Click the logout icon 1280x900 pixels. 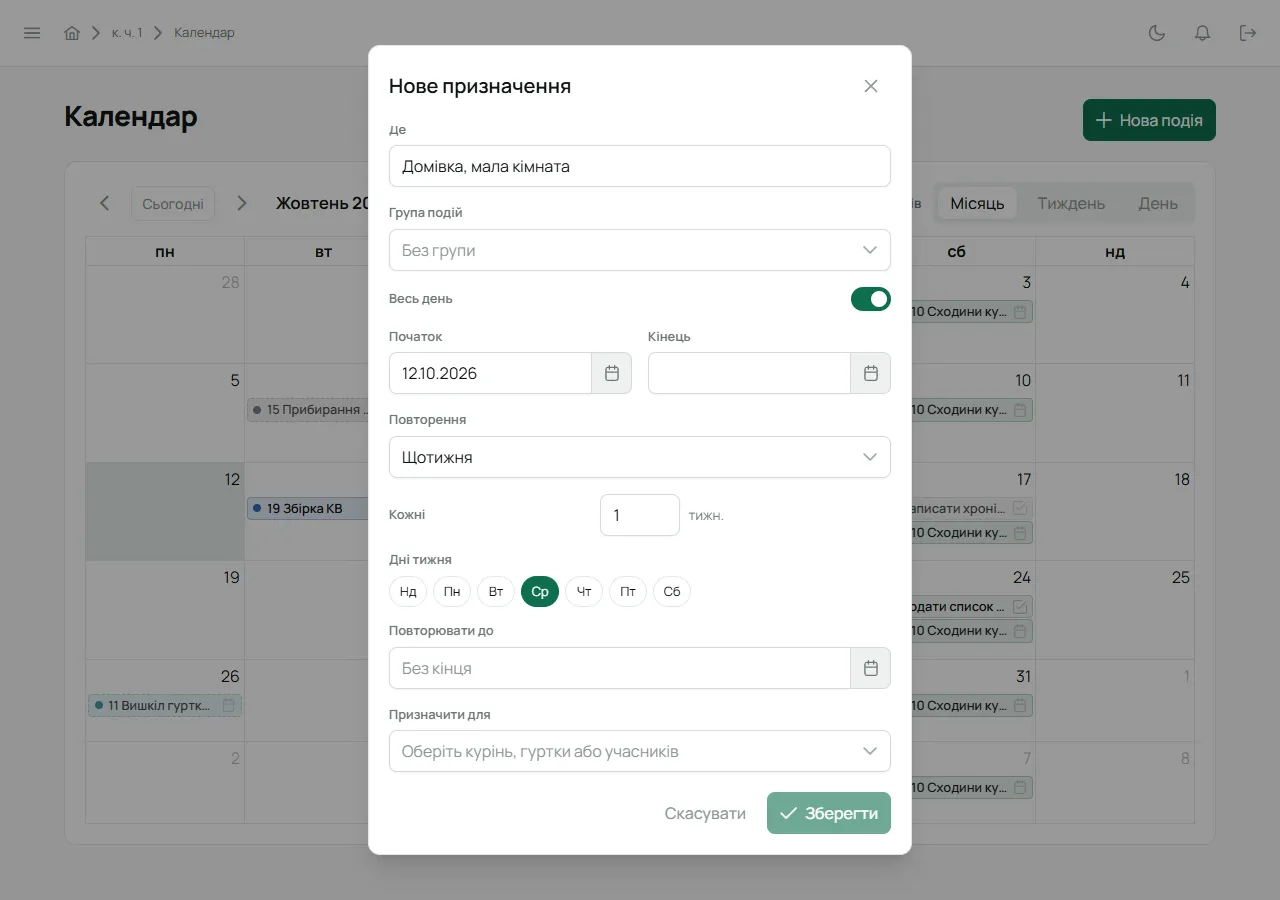(1248, 33)
